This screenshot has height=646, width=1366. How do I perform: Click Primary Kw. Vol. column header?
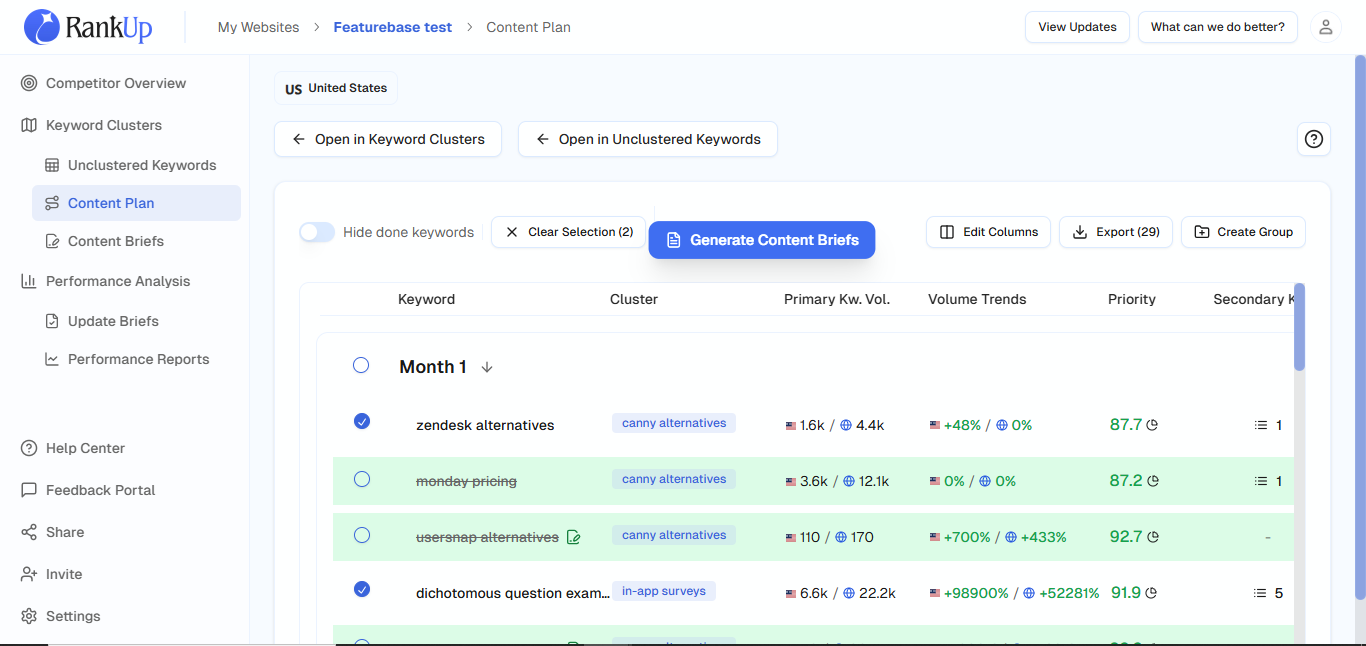837,299
